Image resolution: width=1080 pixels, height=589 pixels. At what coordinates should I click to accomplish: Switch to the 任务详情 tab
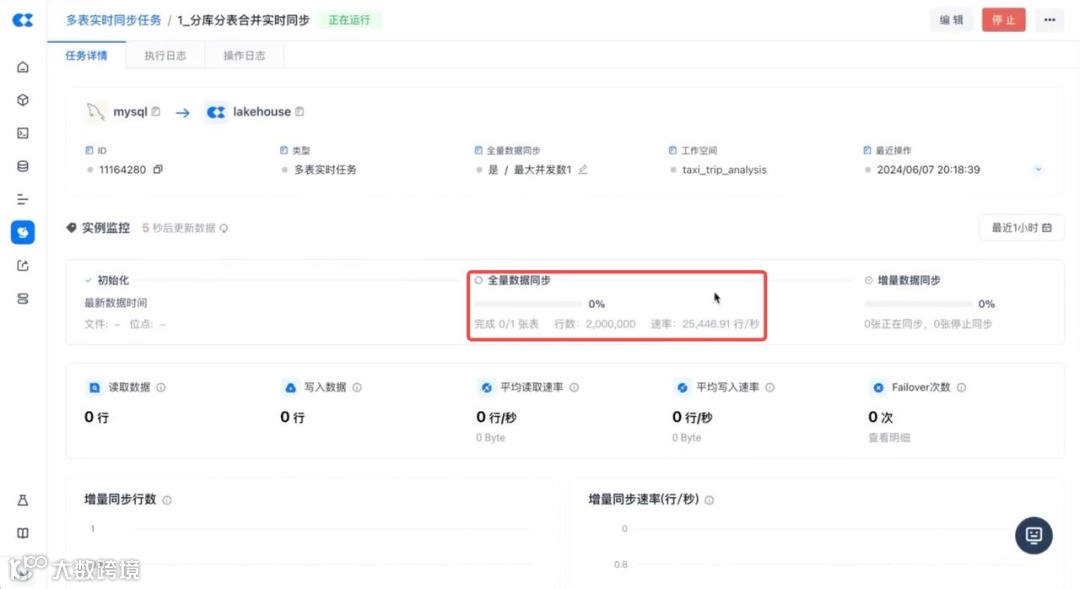[x=86, y=56]
